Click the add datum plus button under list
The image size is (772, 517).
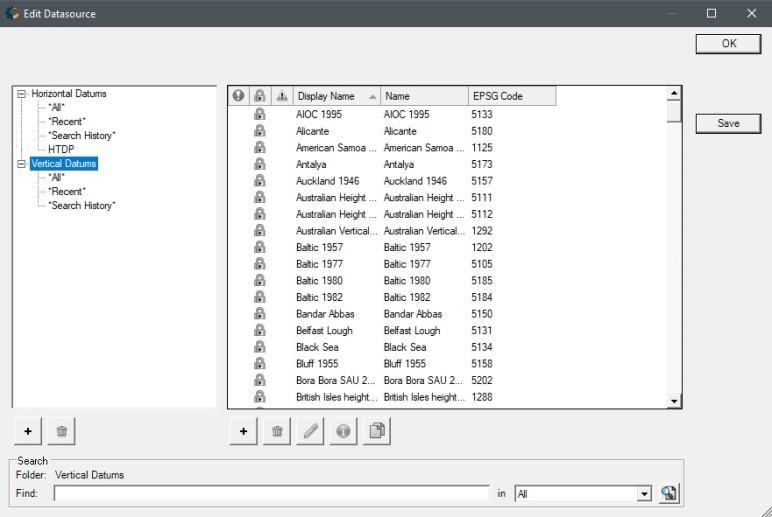tap(243, 431)
